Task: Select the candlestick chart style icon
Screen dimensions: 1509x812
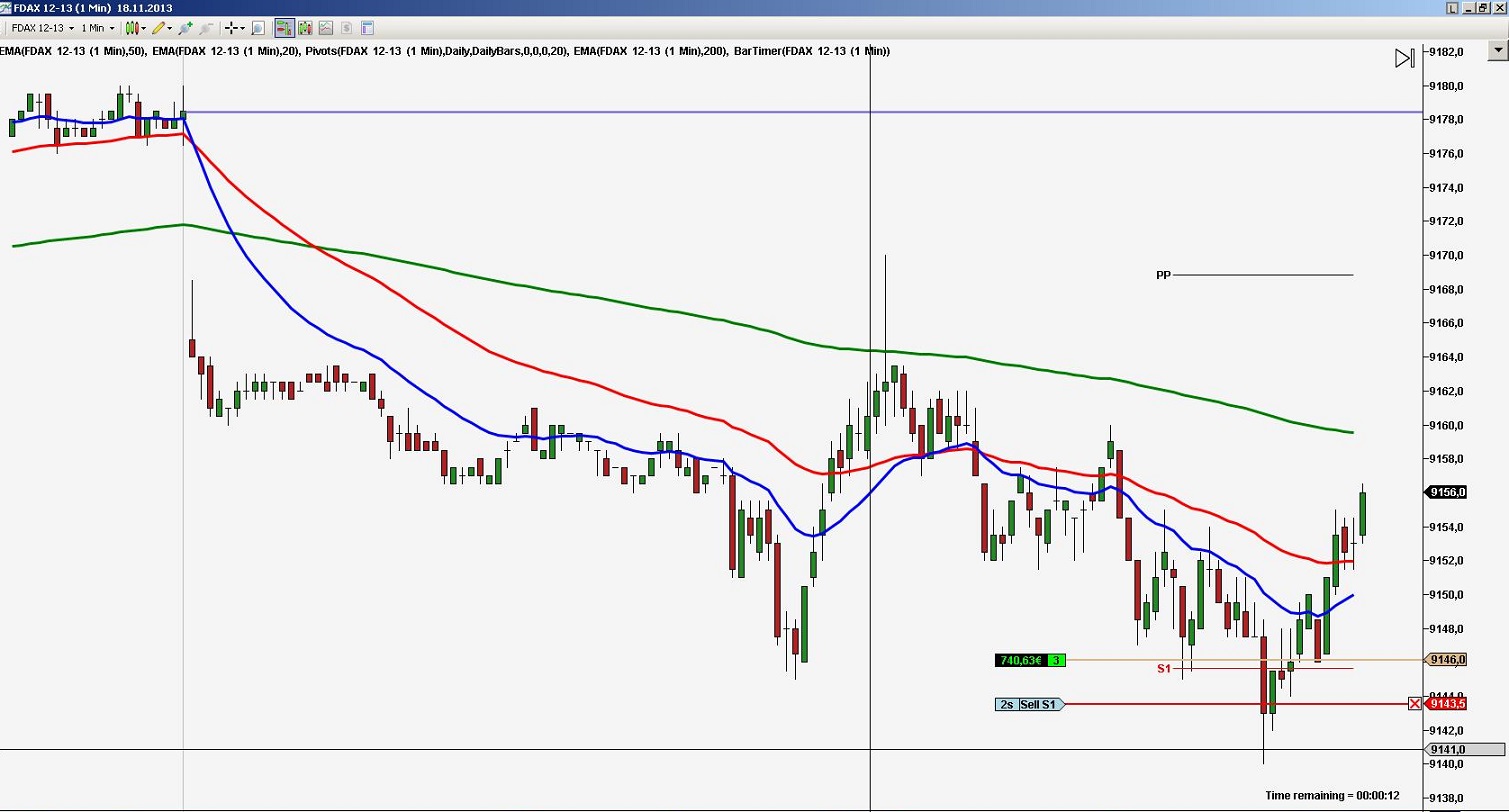Action: [131, 28]
